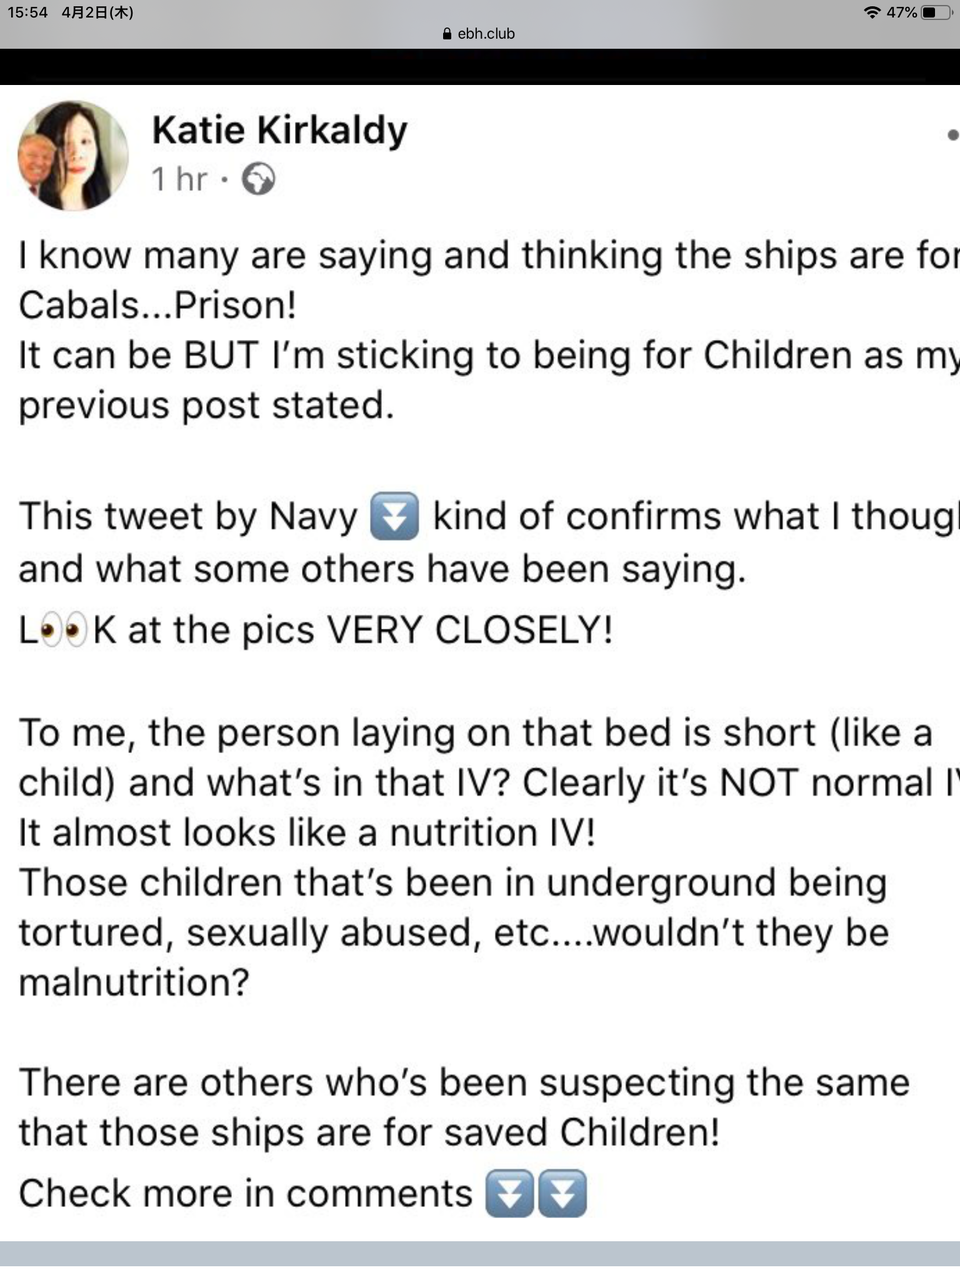Click the 'Check more in comments' text

click(246, 1193)
